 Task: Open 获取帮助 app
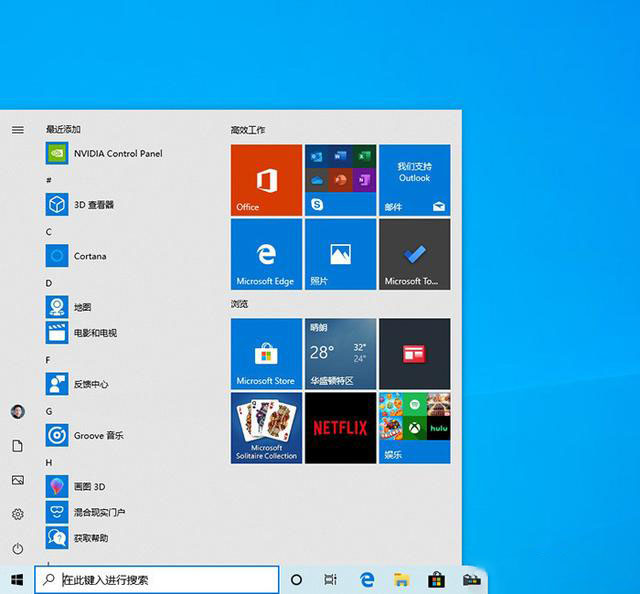(x=77, y=538)
